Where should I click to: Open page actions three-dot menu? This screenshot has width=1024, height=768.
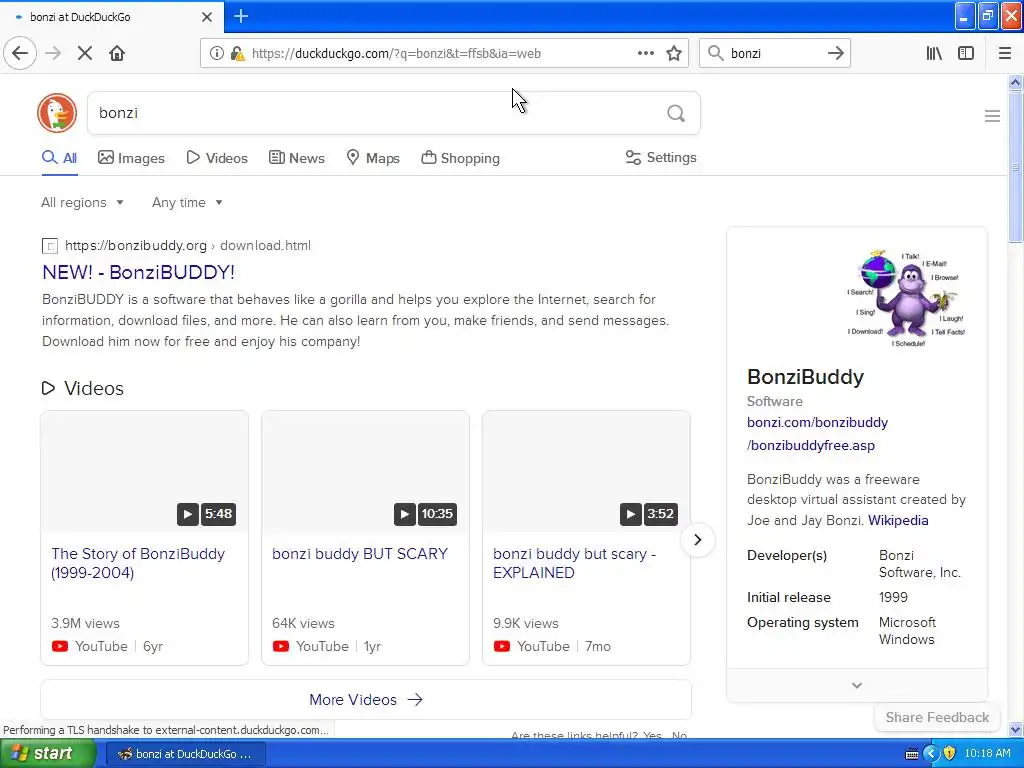645,54
